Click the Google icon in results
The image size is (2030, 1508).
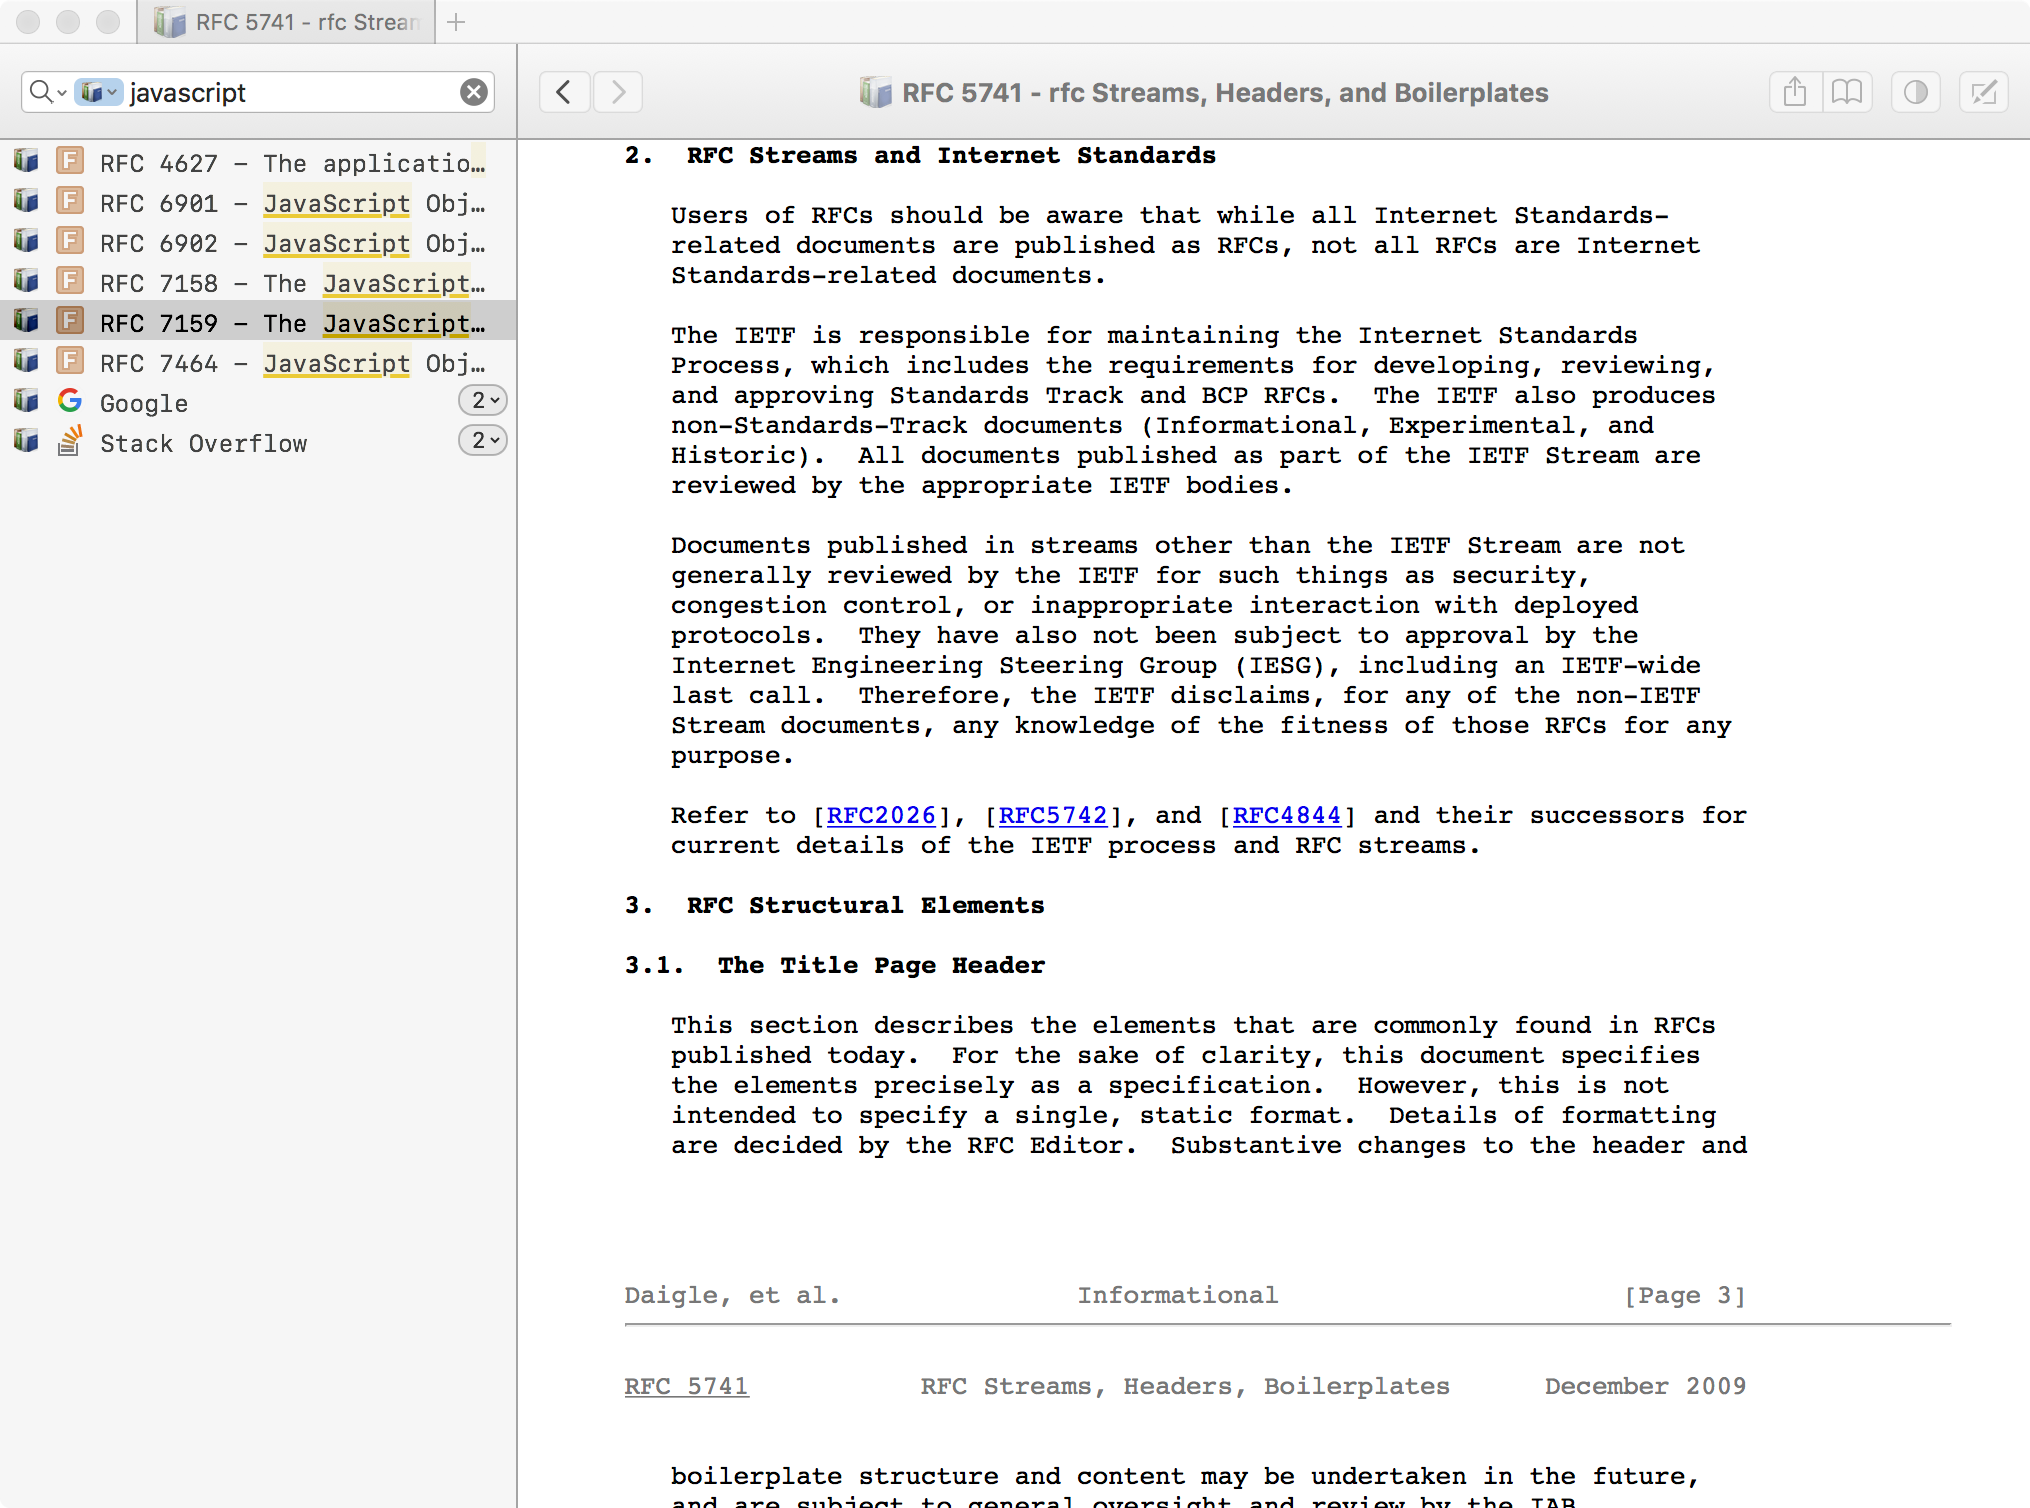70,401
